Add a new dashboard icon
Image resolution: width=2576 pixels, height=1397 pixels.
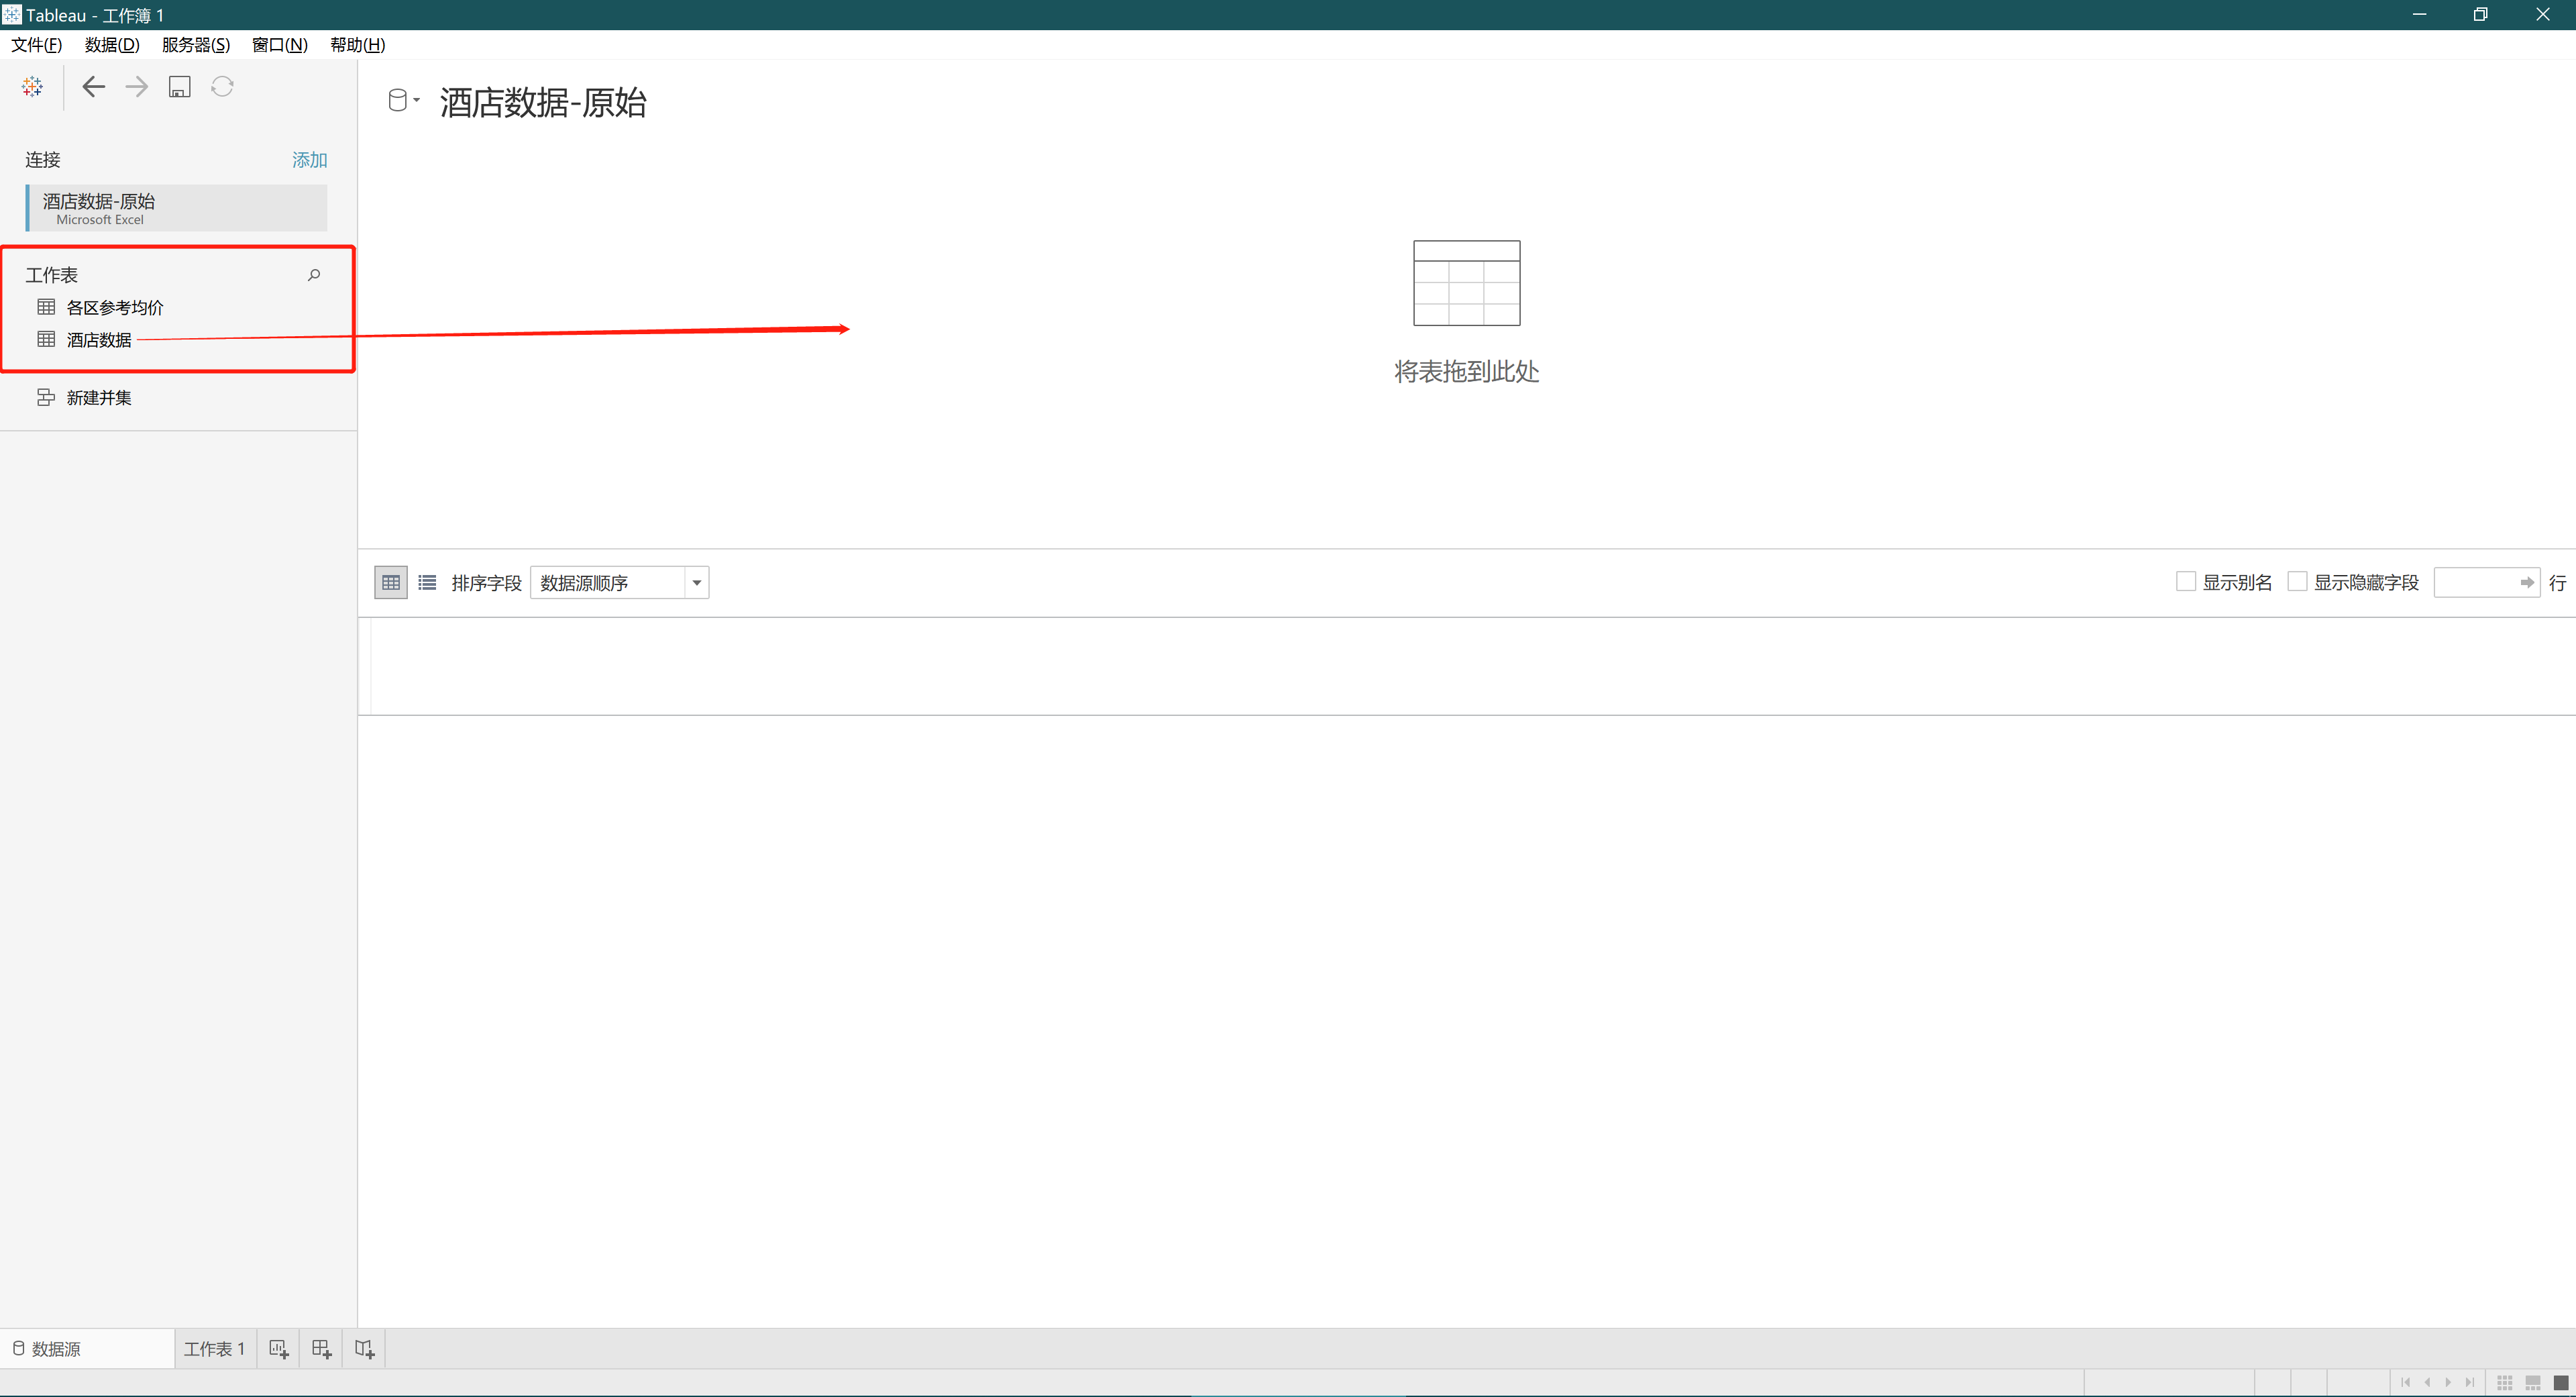321,1349
